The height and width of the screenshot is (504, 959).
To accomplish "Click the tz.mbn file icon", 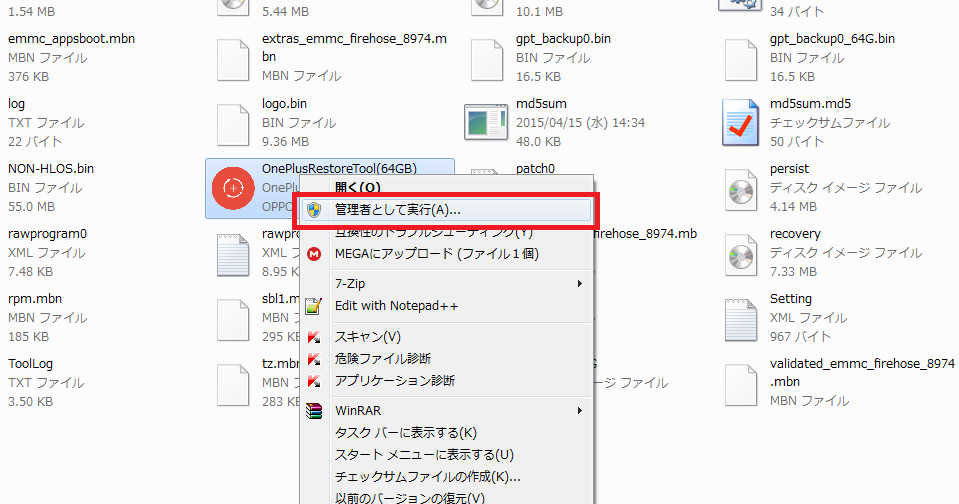I will (x=233, y=385).
